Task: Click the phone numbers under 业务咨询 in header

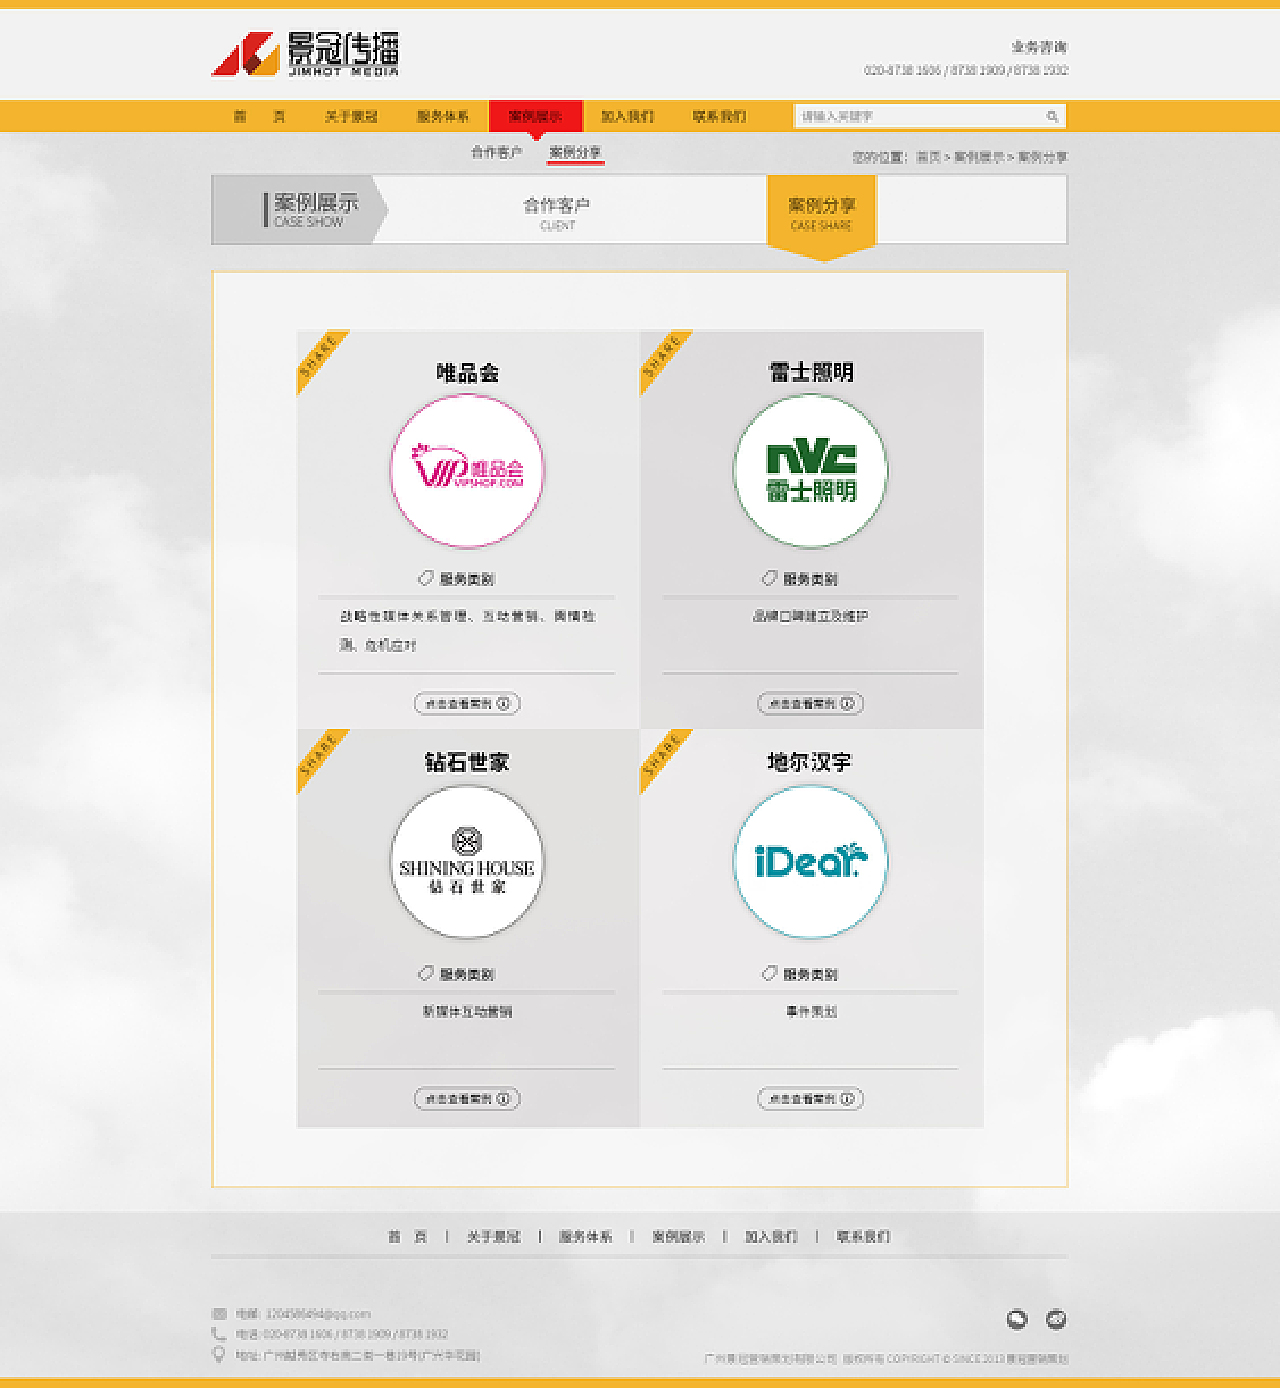Action: pyautogui.click(x=966, y=70)
